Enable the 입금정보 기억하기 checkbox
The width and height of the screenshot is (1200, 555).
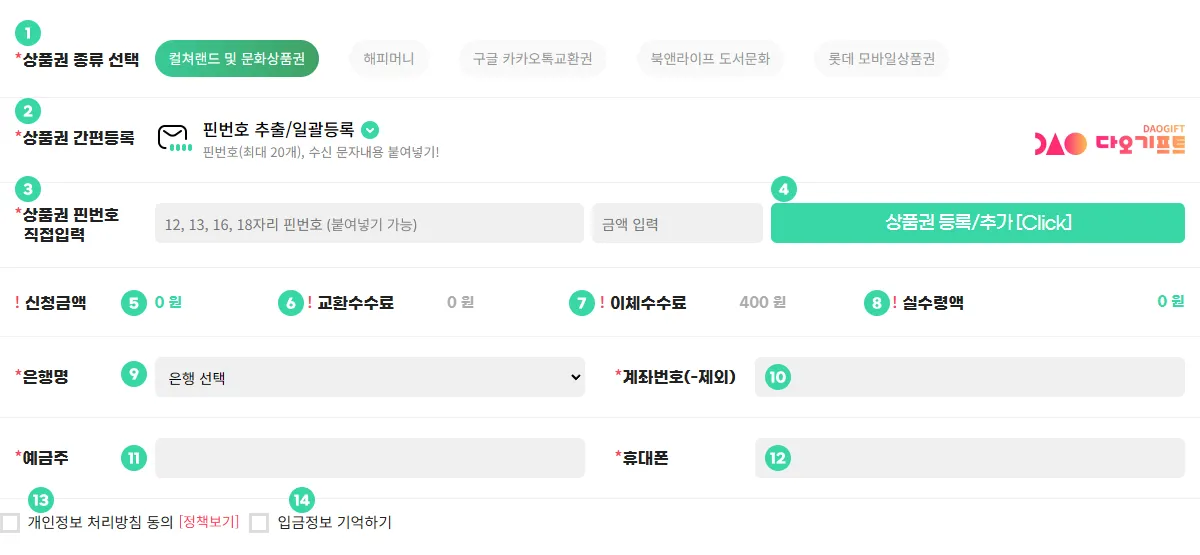(x=259, y=523)
